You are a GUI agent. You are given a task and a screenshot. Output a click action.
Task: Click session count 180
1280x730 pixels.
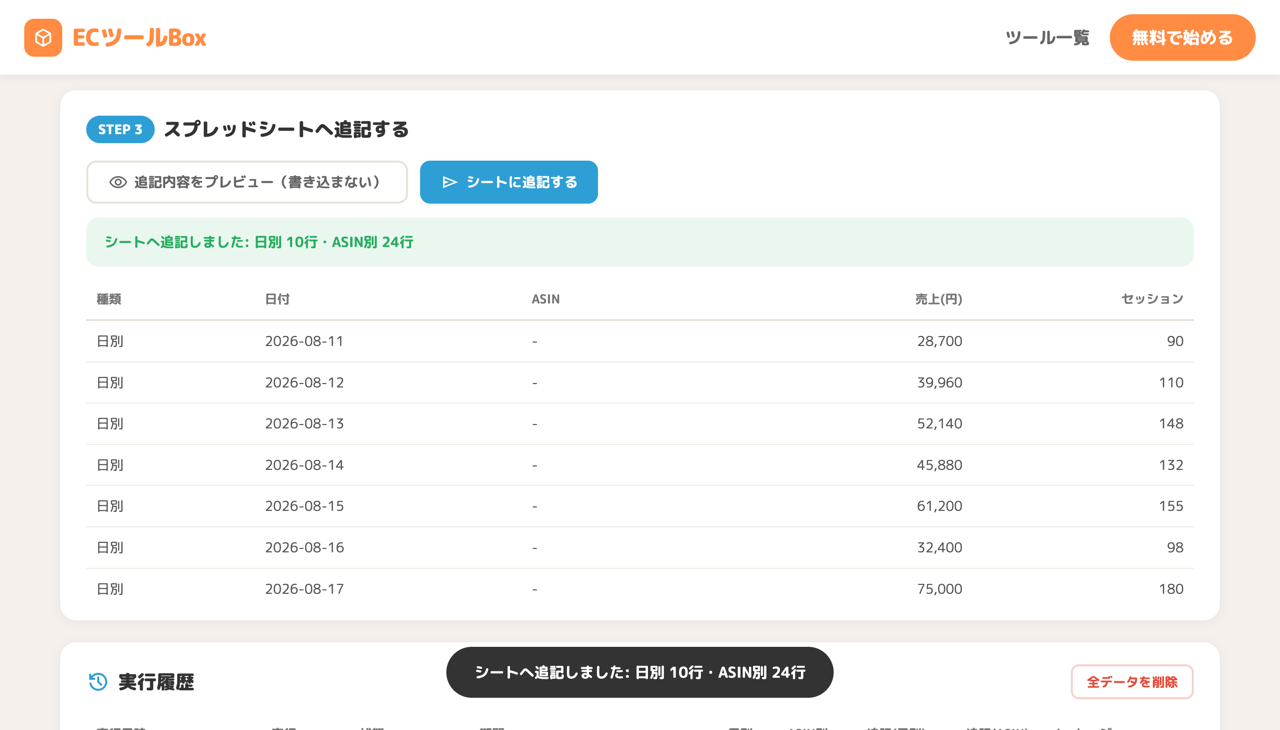point(1171,589)
